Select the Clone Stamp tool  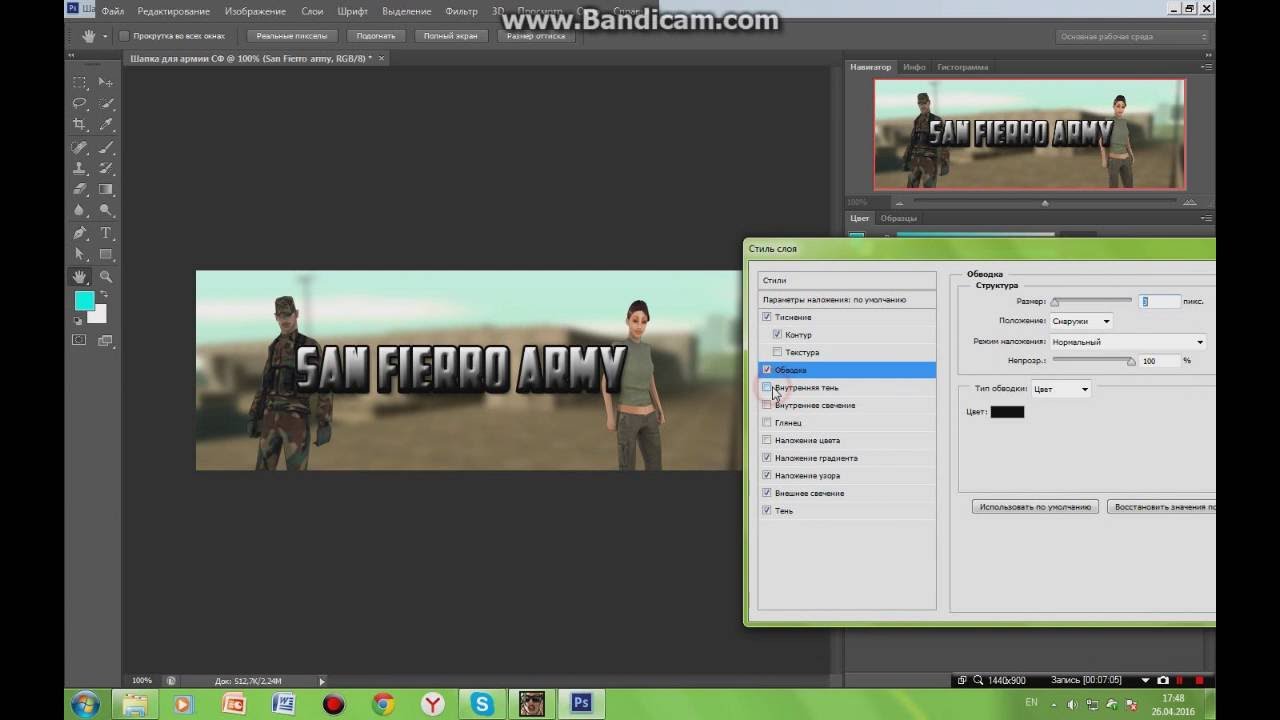tap(80, 168)
